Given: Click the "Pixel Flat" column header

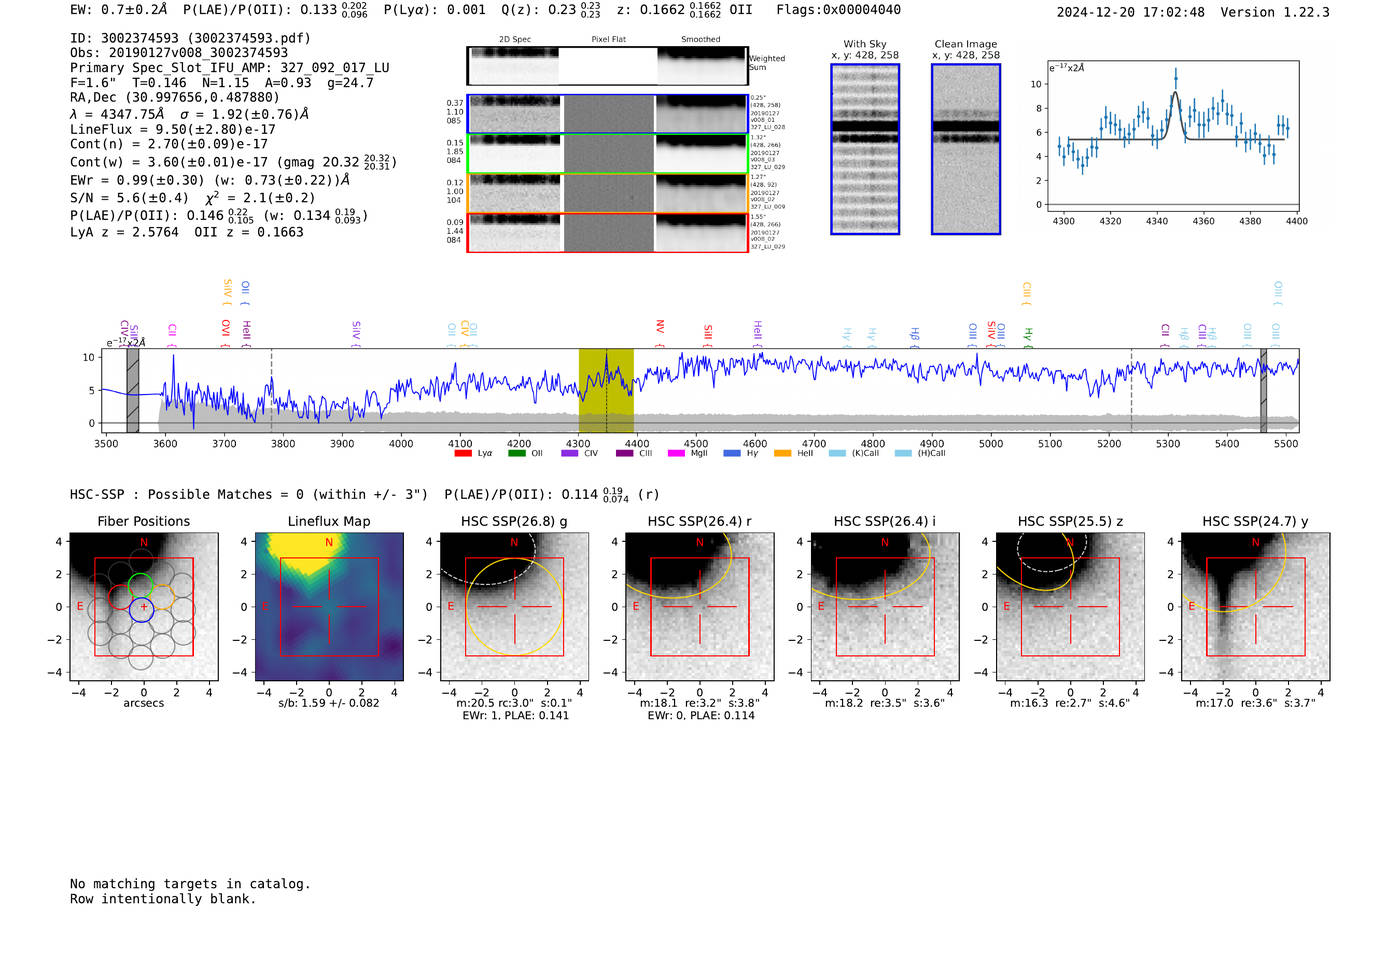Looking at the screenshot, I should coord(608,40).
